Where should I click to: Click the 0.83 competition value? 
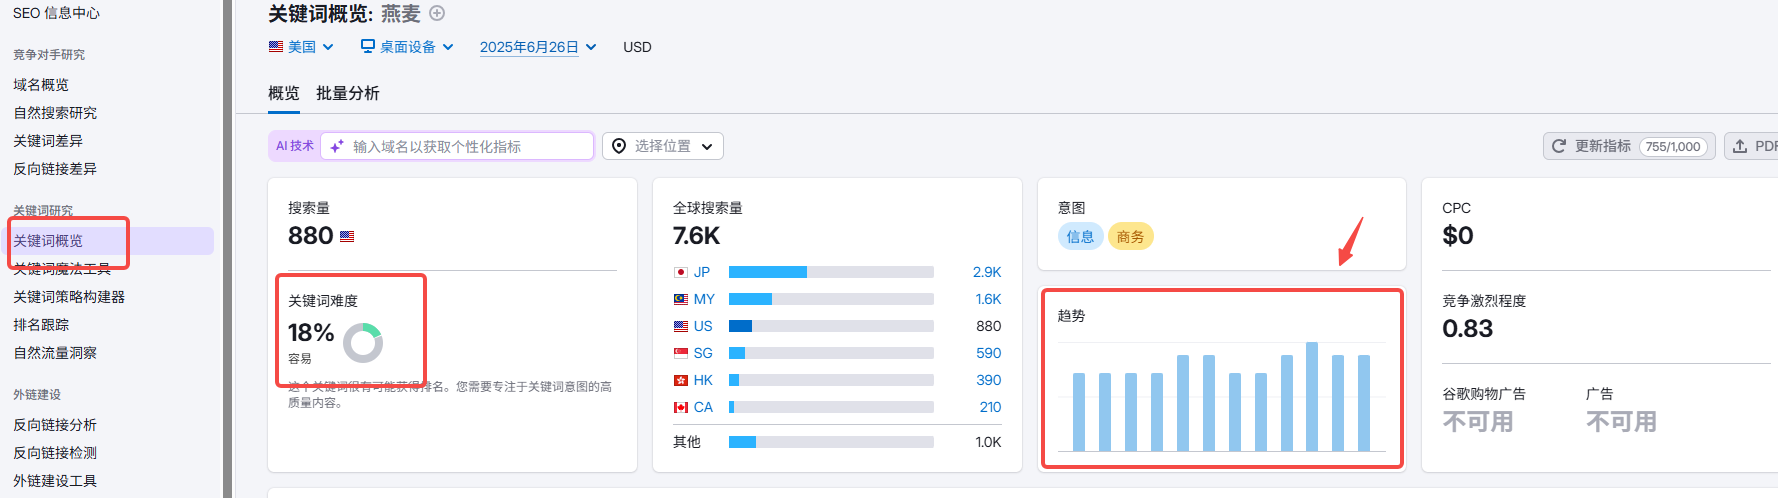coord(1467,329)
